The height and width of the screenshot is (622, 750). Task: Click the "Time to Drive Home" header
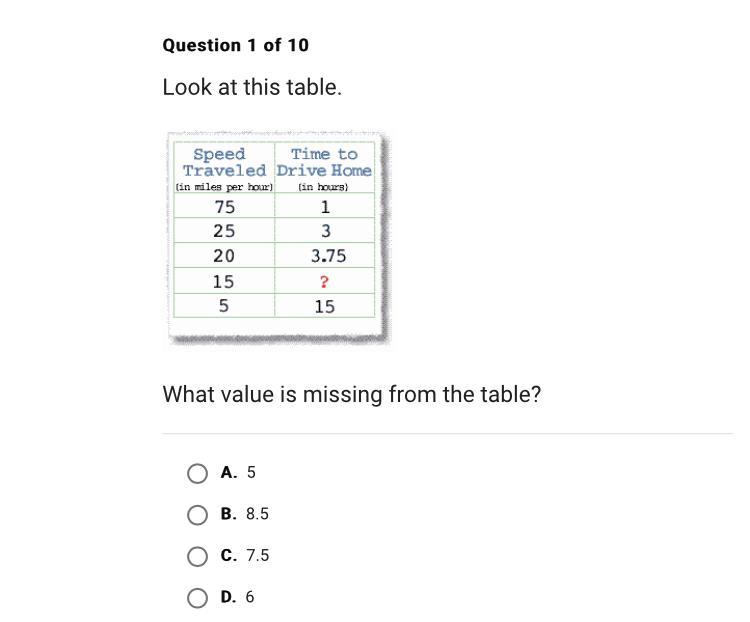(324, 162)
